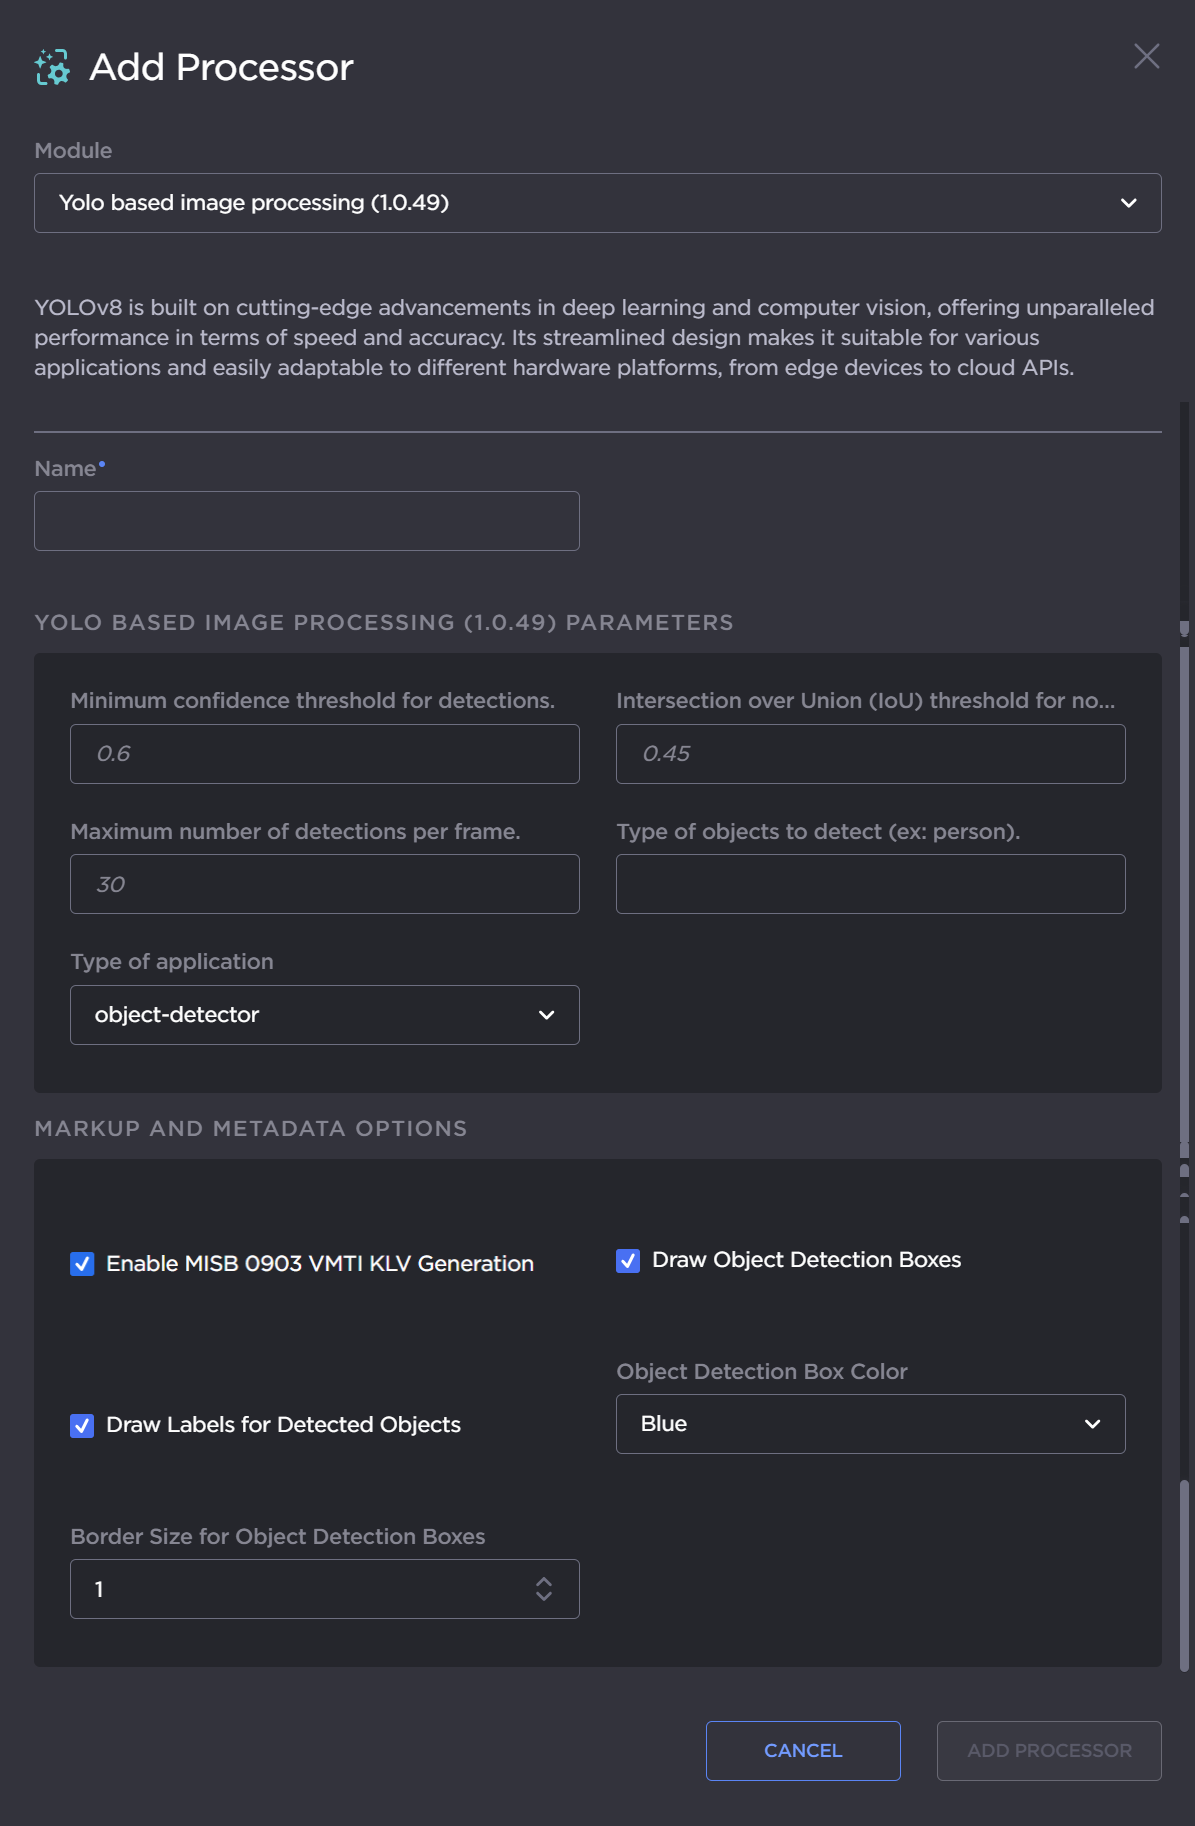Set maximum detections per frame field
Image resolution: width=1195 pixels, height=1826 pixels.
(x=325, y=884)
